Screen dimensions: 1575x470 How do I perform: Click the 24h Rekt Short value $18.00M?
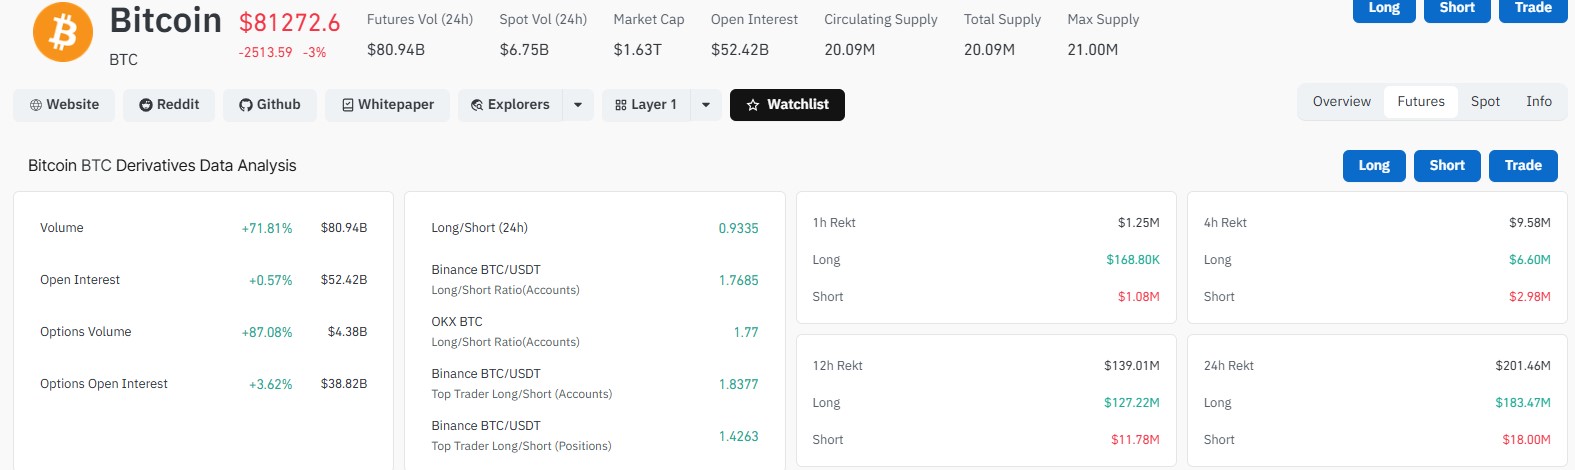(1526, 440)
